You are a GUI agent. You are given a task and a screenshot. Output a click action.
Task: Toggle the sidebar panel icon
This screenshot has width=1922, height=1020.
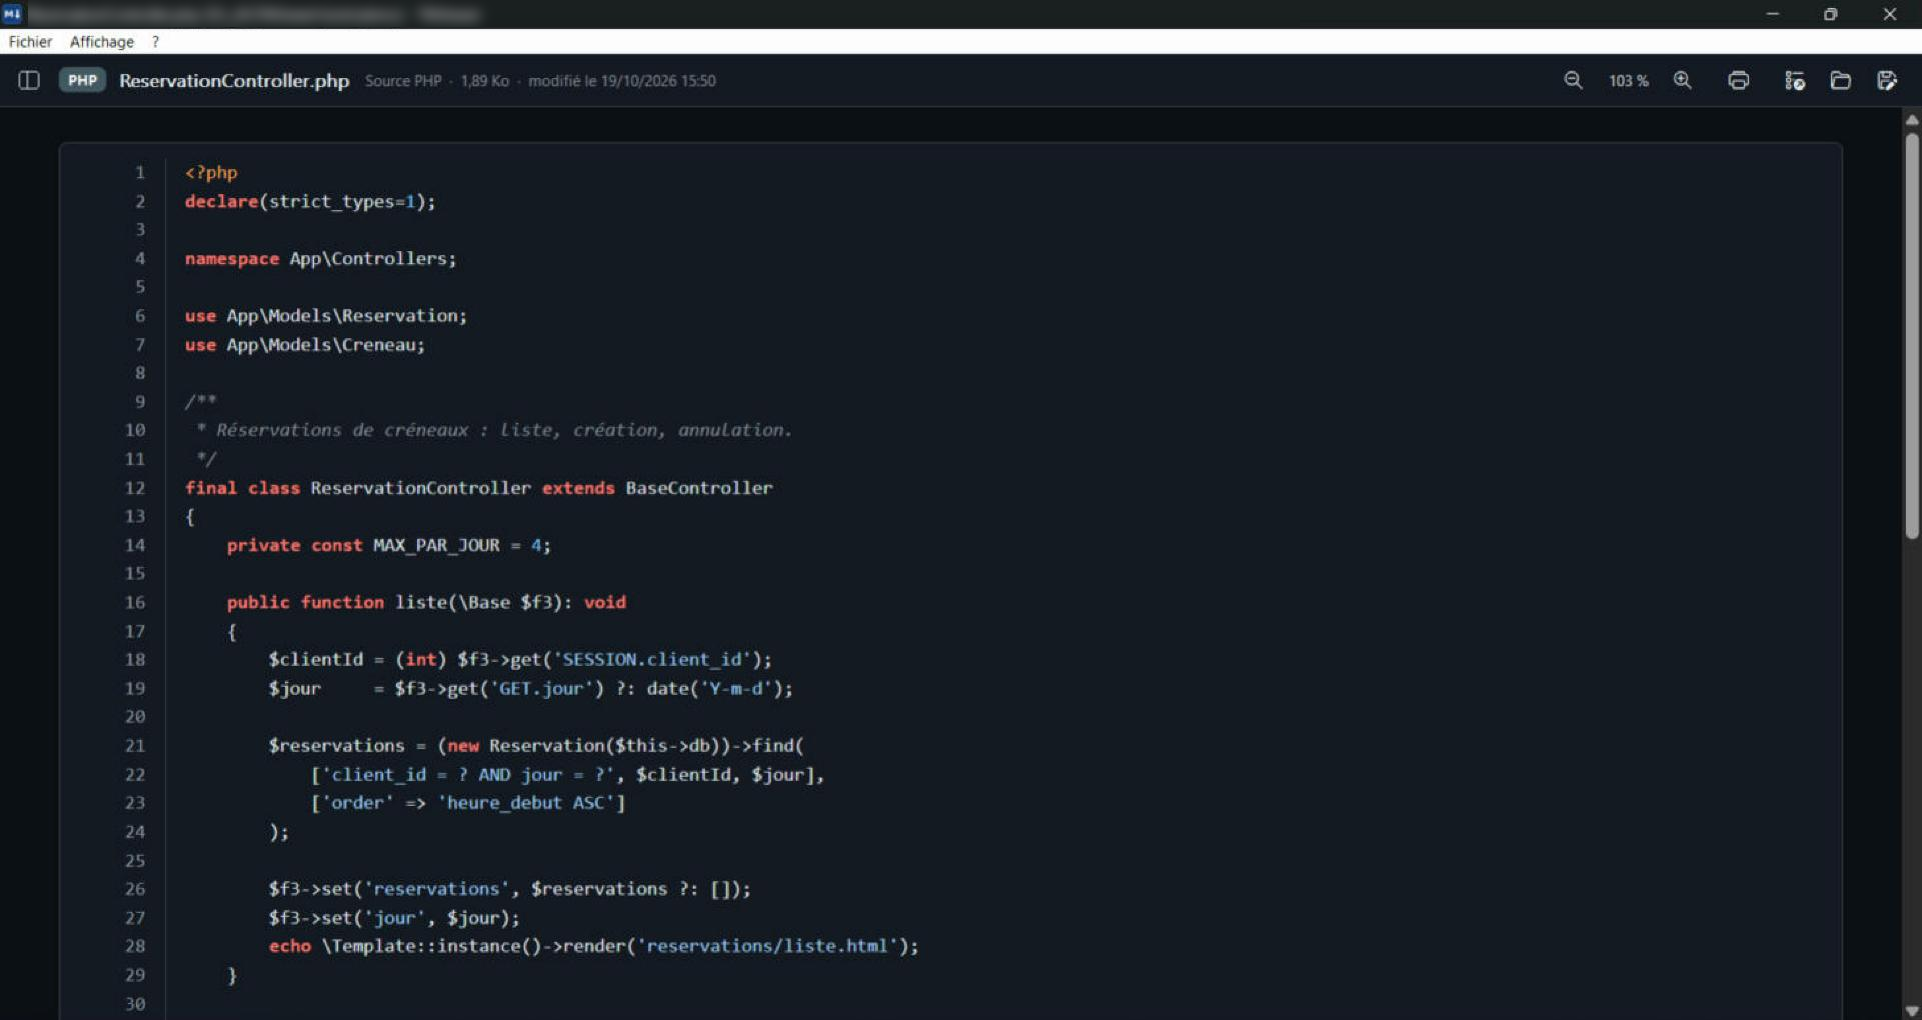[29, 80]
